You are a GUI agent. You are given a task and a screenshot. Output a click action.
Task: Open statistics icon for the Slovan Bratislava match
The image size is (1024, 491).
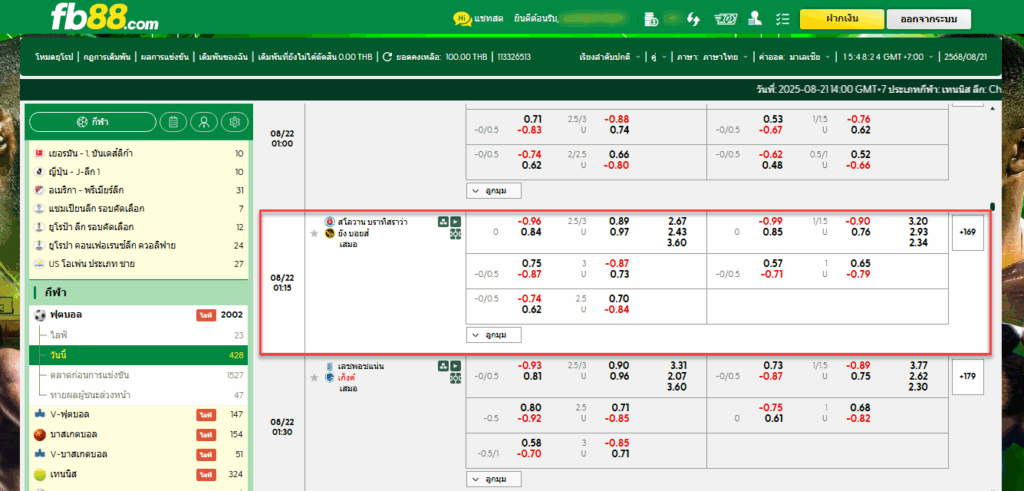[443, 222]
